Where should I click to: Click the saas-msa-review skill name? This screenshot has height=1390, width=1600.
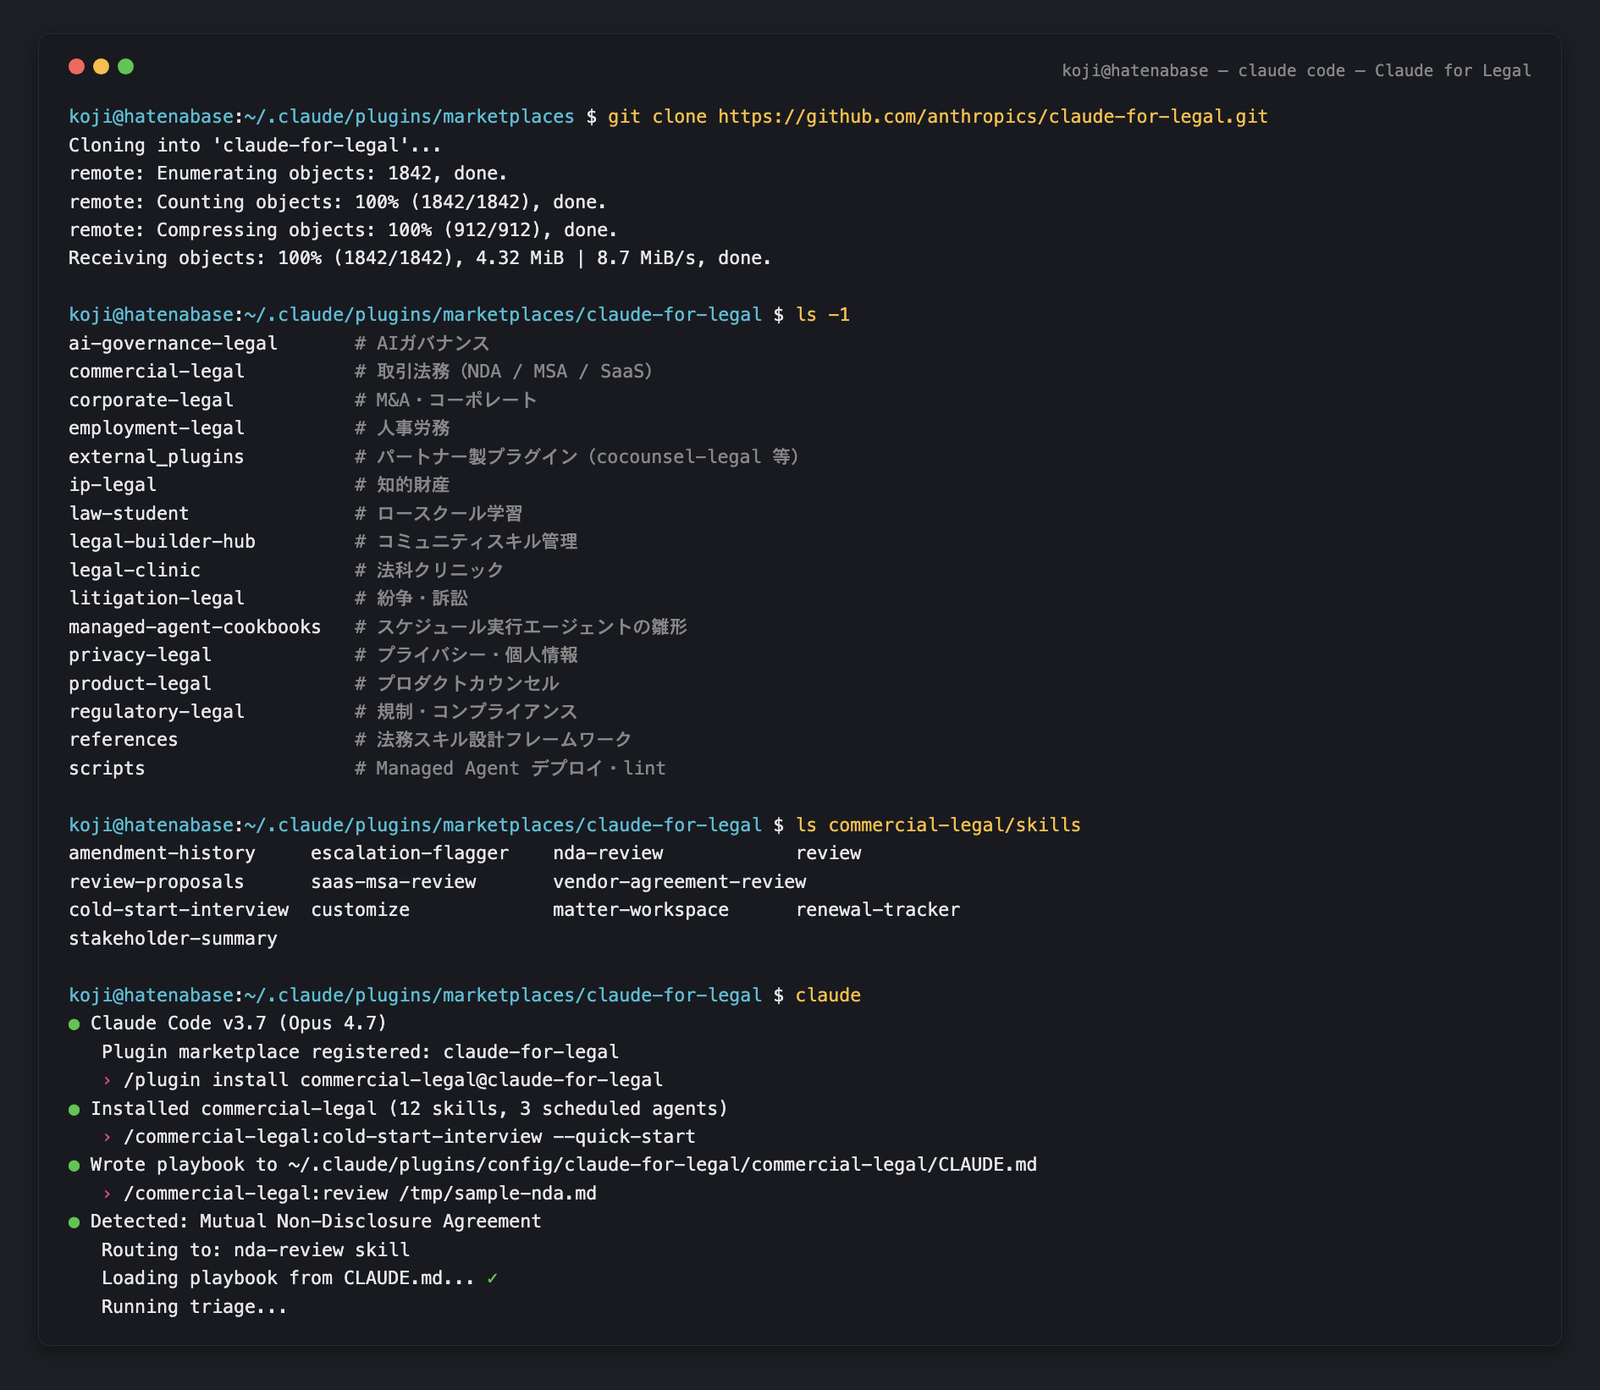coord(393,882)
